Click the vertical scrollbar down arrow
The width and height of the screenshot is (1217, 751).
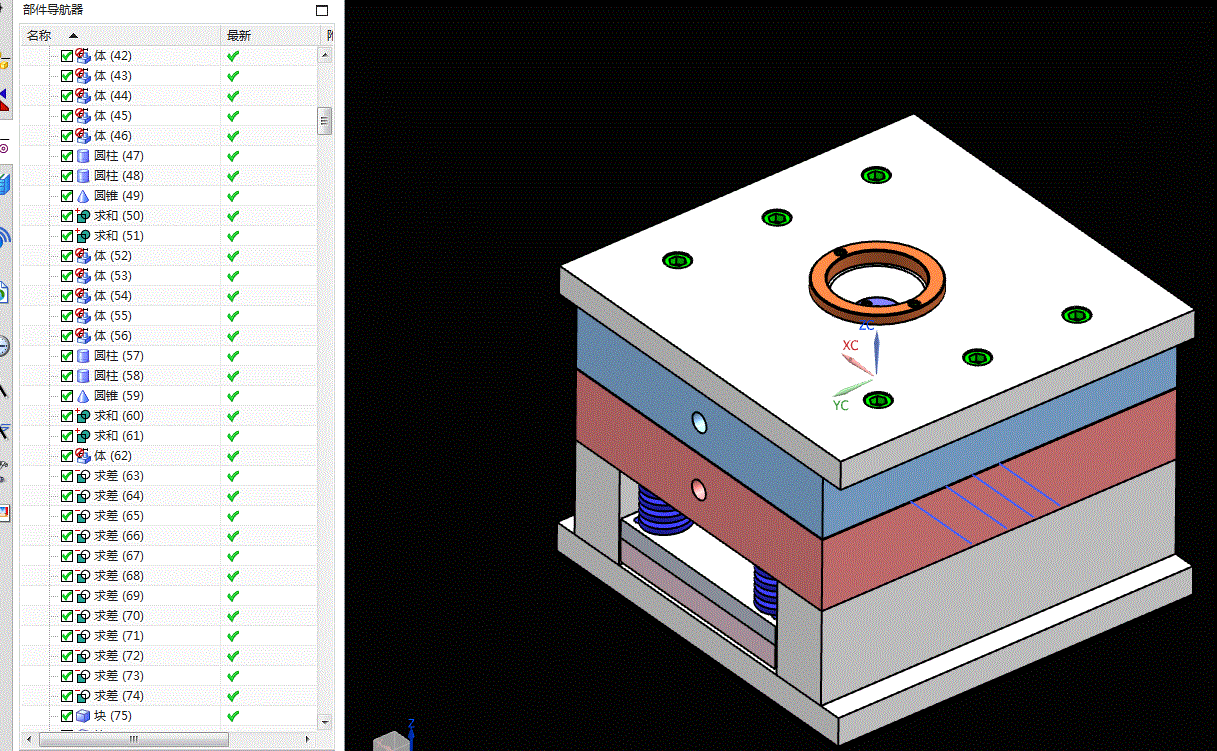[324, 721]
